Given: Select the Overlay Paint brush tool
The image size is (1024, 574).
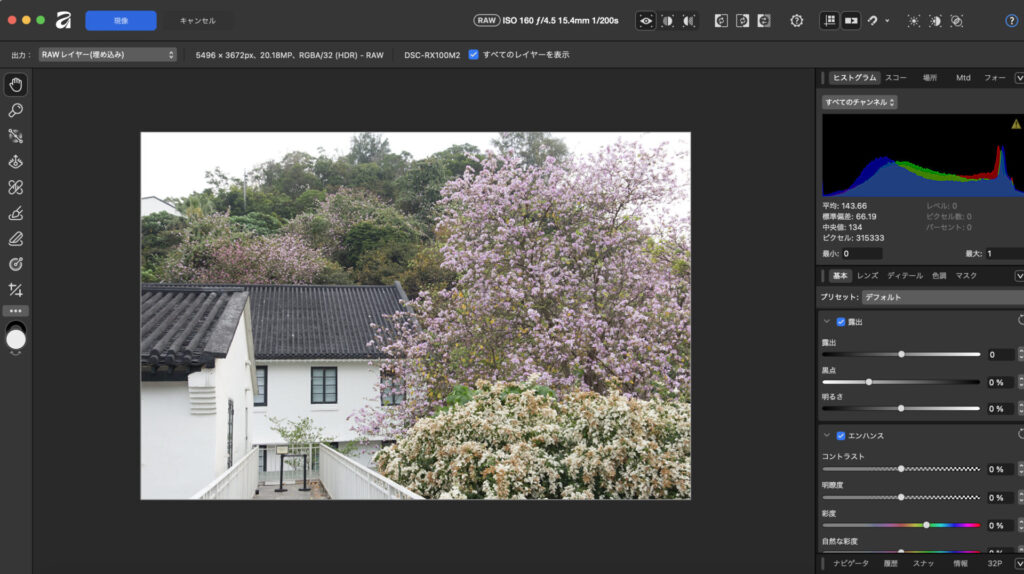Looking at the screenshot, I should 16,213.
